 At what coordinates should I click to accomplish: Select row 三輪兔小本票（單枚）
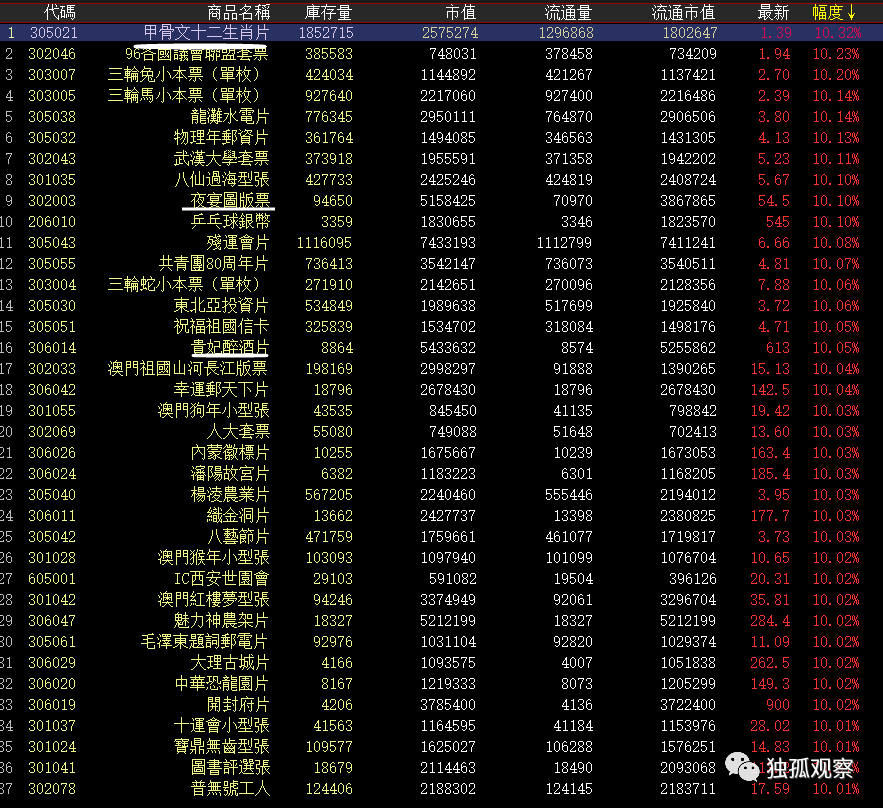pyautogui.click(x=442, y=74)
